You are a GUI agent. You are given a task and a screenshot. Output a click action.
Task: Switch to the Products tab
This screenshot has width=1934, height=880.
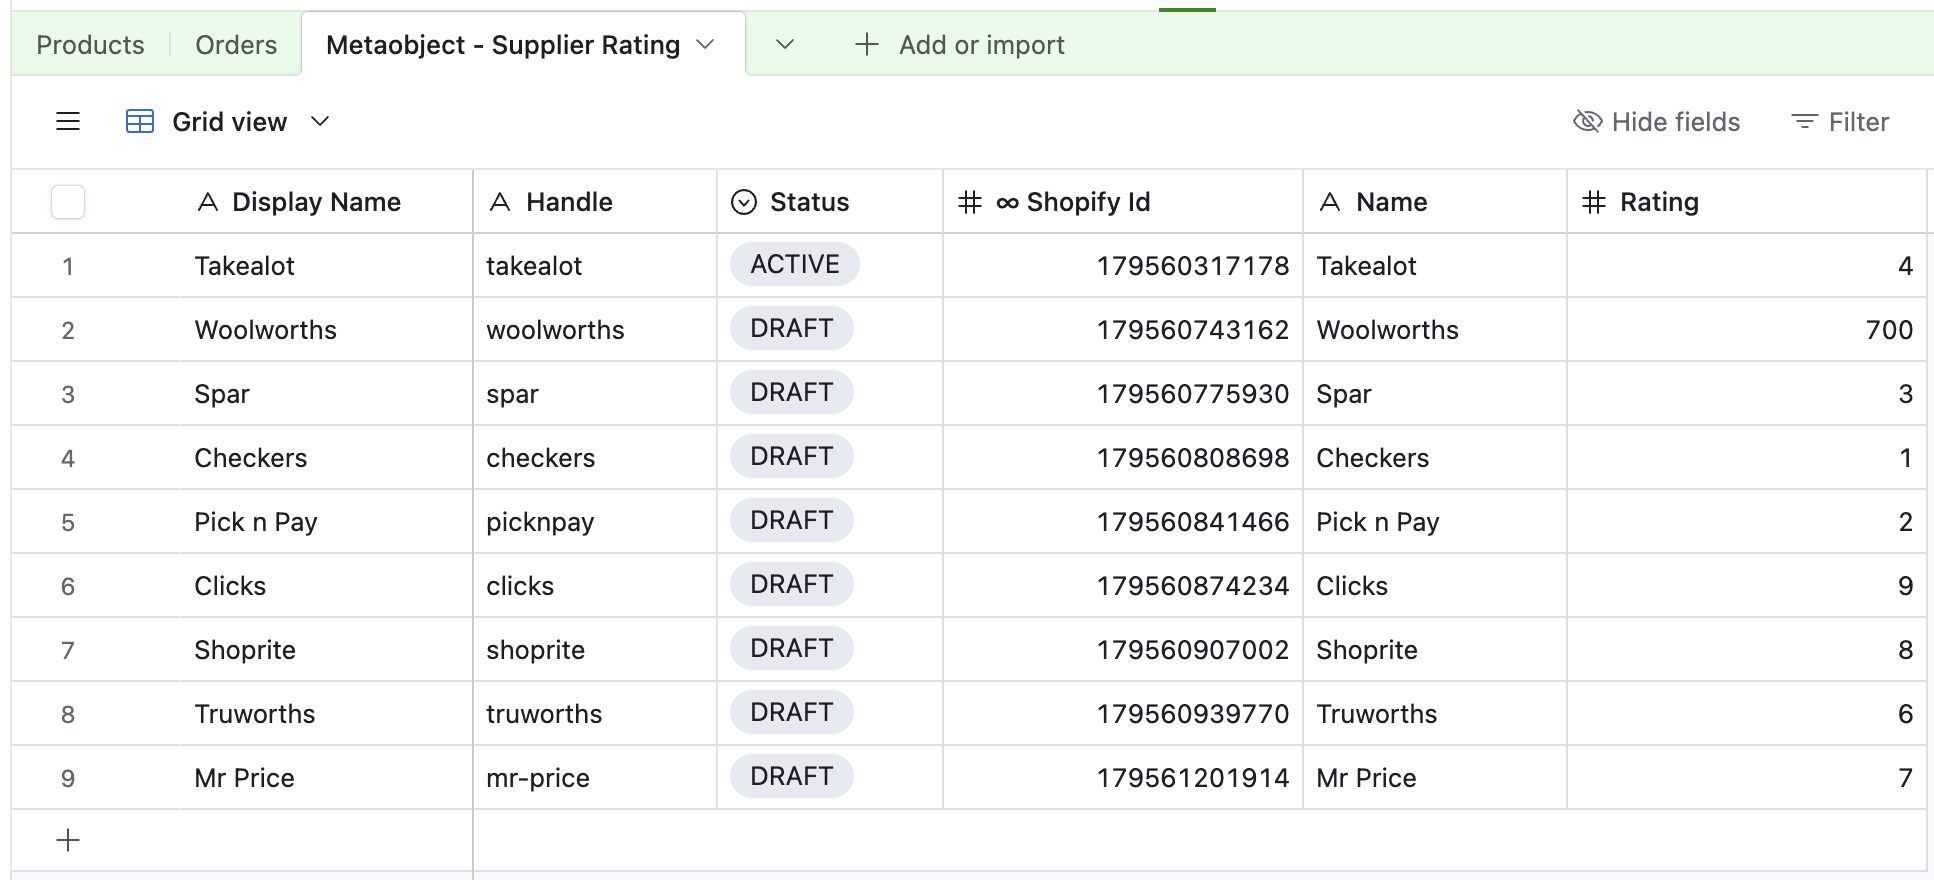click(90, 45)
